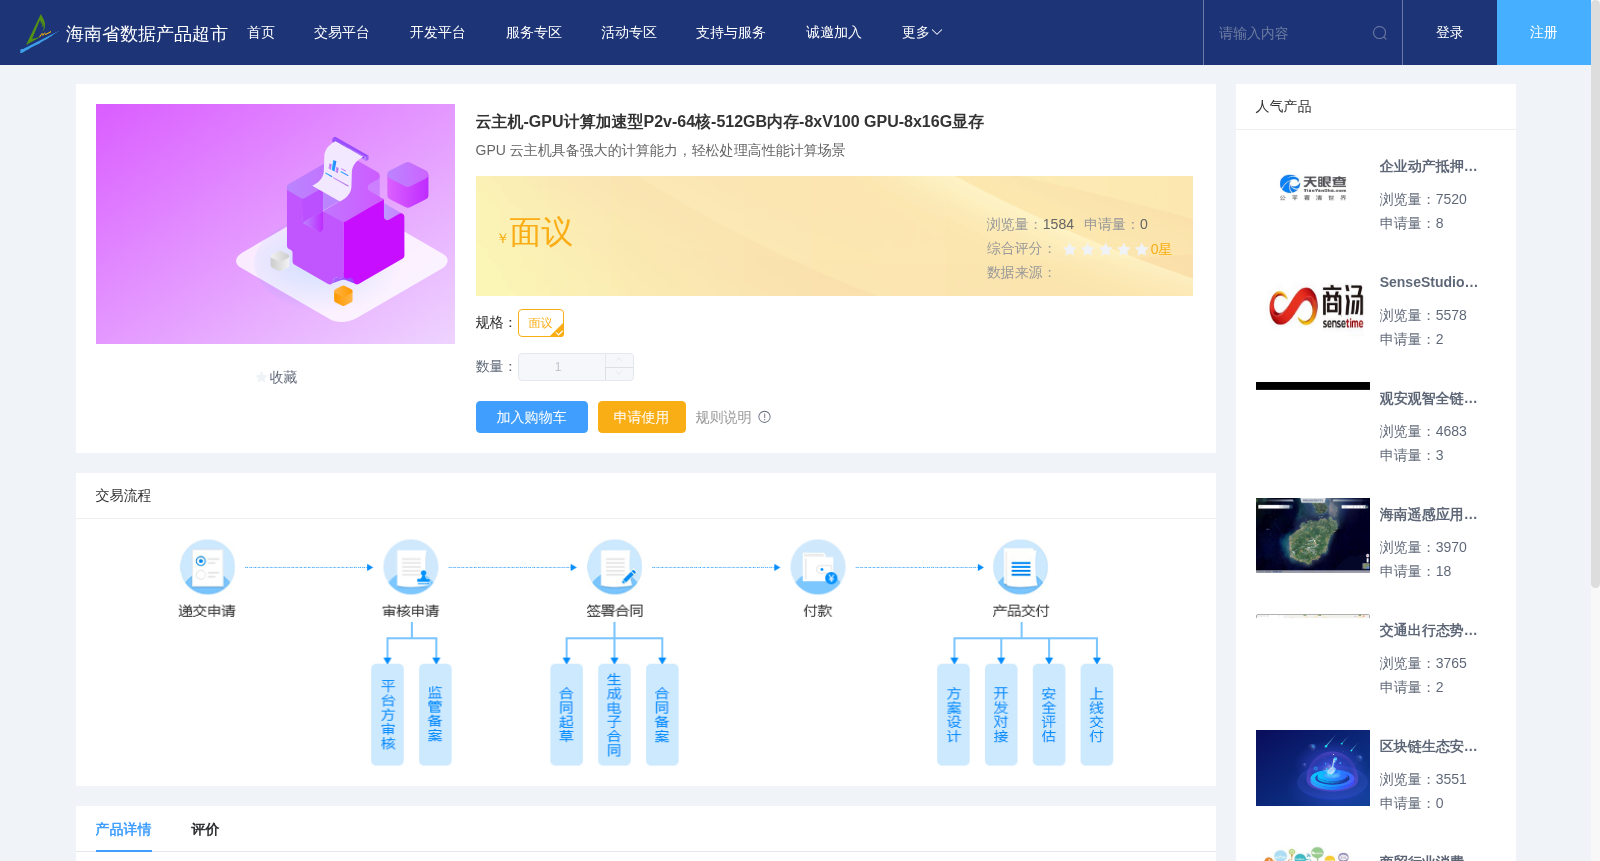Expand the 更多 navigation dropdown
The height and width of the screenshot is (861, 1600).
click(922, 33)
